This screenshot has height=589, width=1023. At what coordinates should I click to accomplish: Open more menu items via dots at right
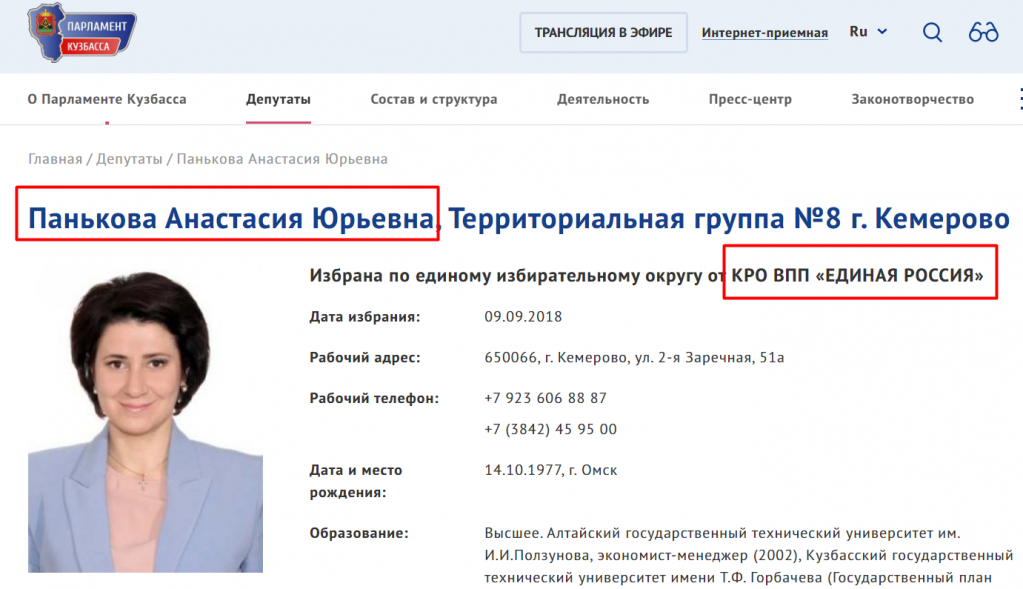coord(1020,99)
